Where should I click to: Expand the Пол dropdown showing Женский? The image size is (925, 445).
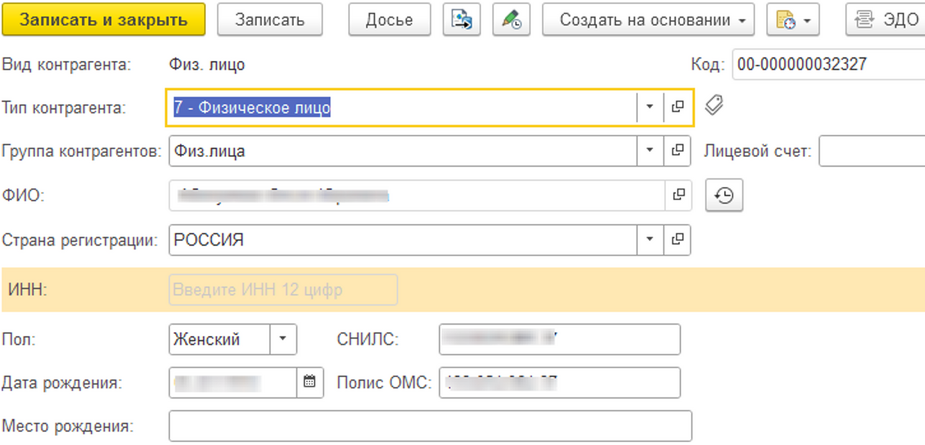tap(282, 339)
